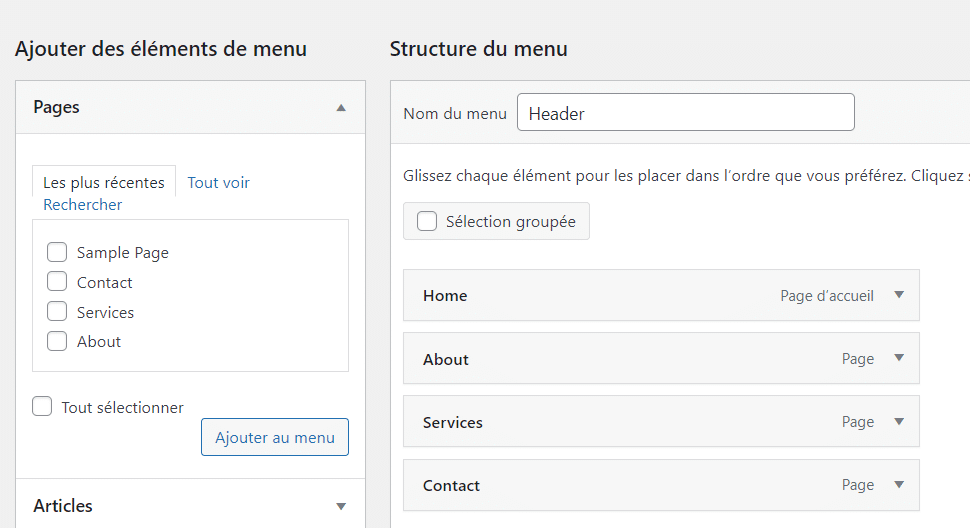Screen dimensions: 970x528
Task: Expand the About menu item arrow
Action: click(x=899, y=358)
